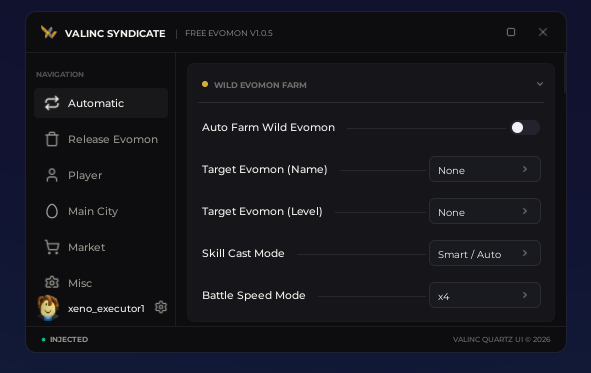This screenshot has height=373, width=591.
Task: Click the Release Evomon trash icon
Action: [x=52, y=139]
